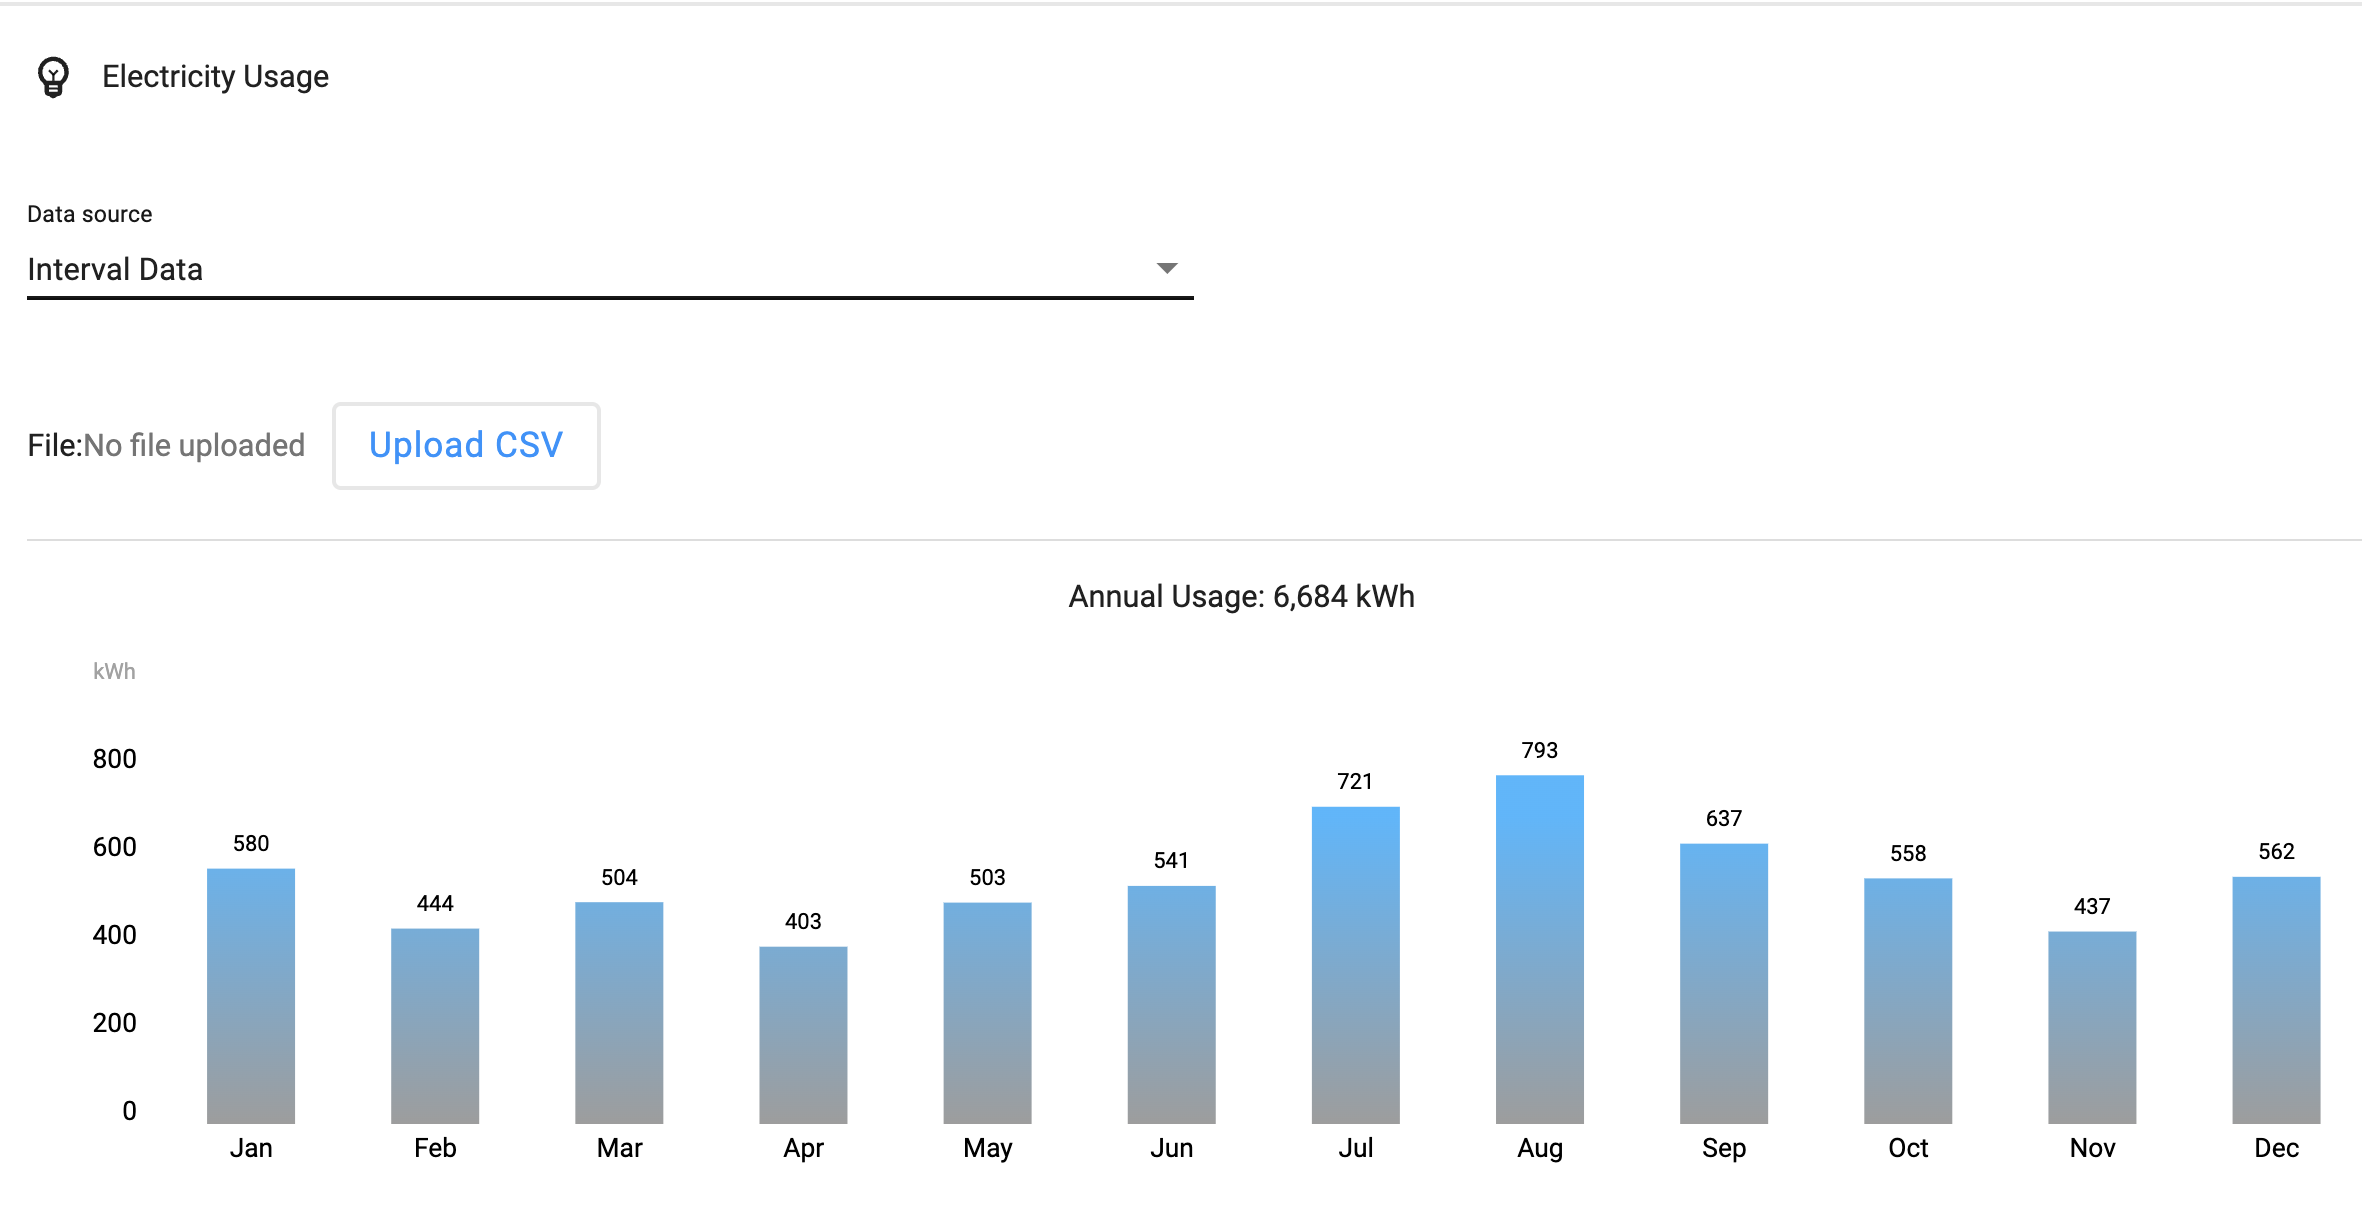
Task: Click the March usage bar
Action: pos(619,1013)
